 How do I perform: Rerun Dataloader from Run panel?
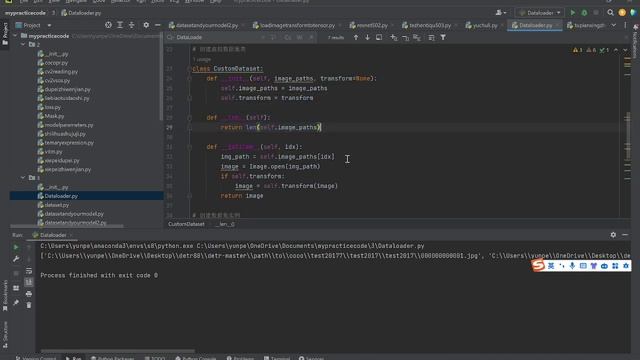[x=16, y=247]
